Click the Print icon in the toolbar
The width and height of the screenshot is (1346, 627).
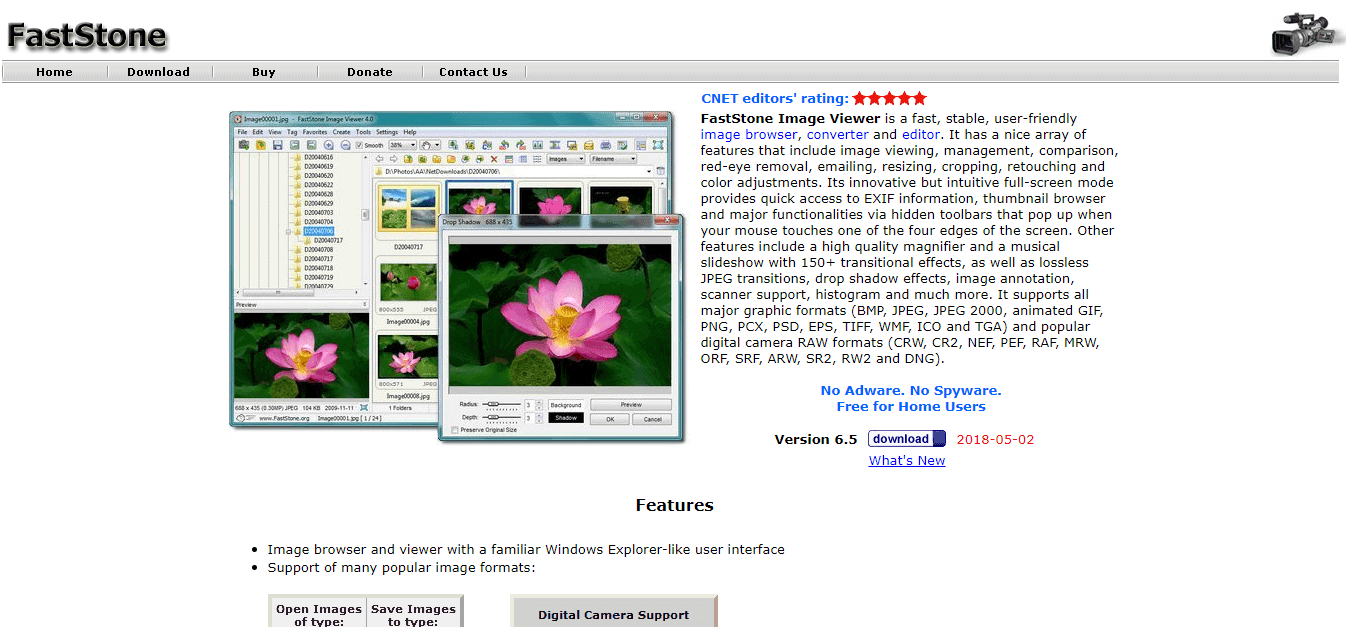(605, 144)
